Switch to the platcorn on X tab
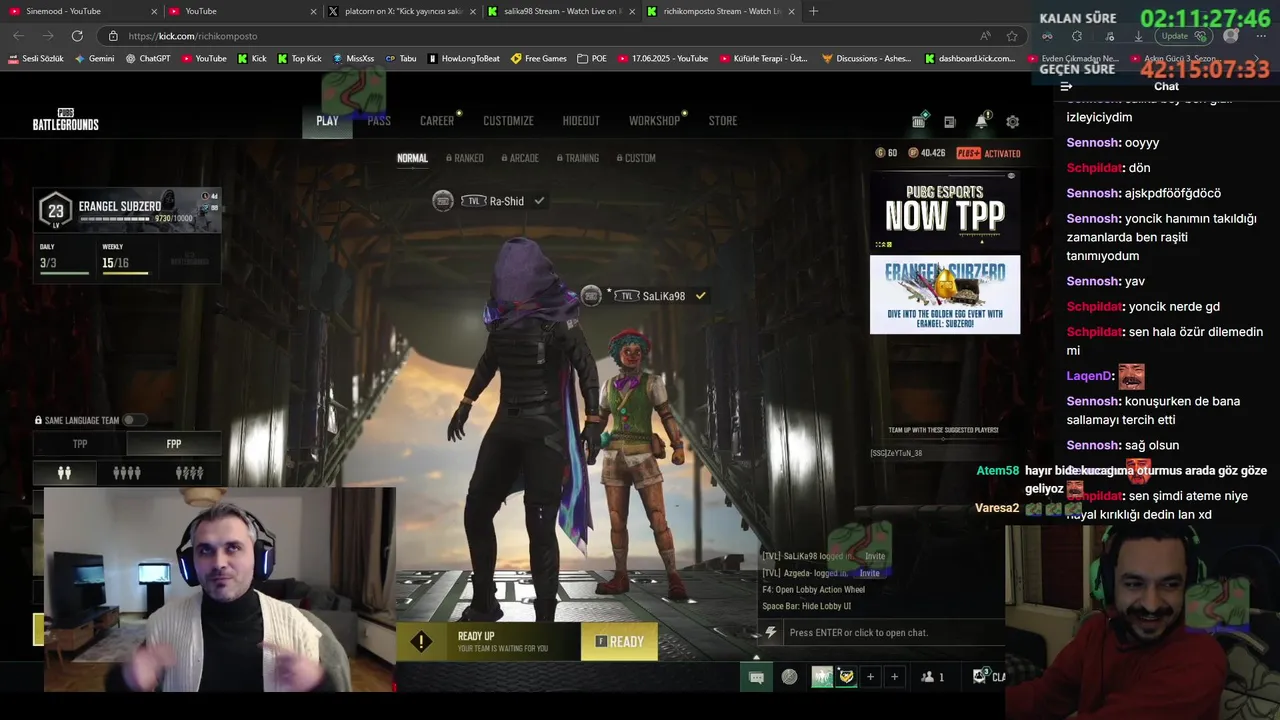 click(403, 11)
